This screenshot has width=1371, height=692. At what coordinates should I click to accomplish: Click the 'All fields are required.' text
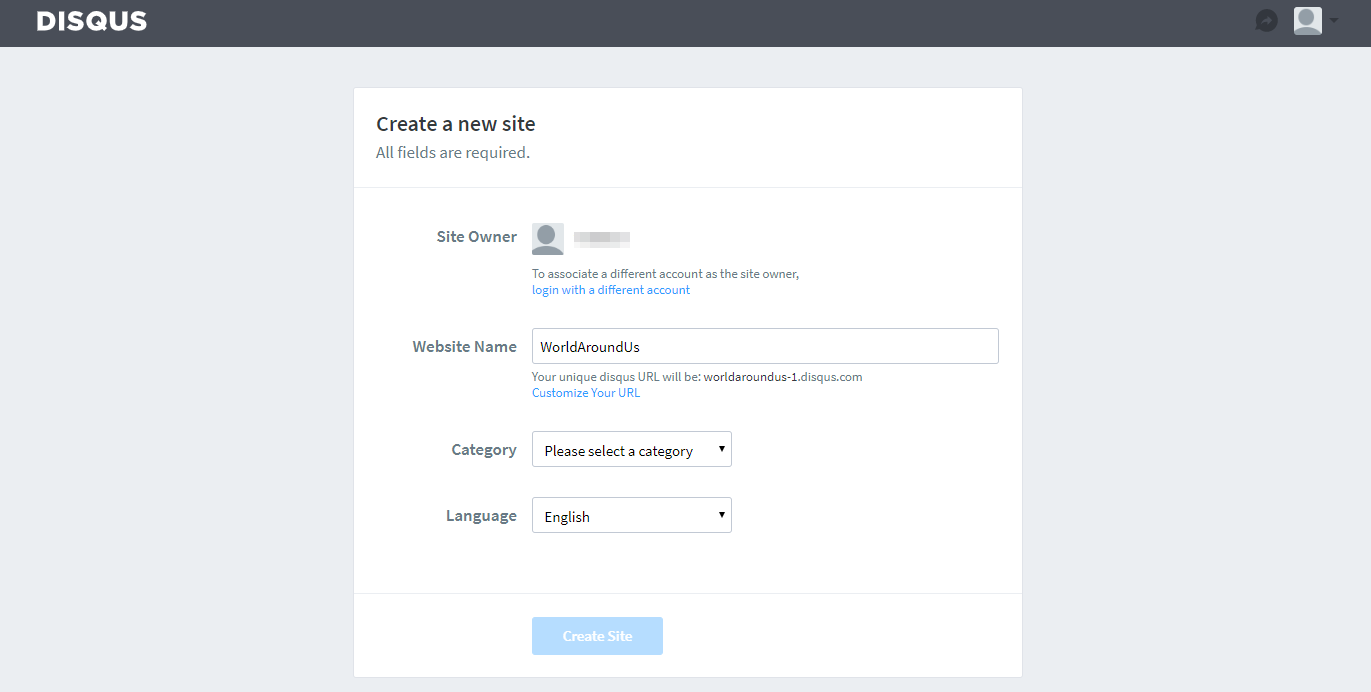(453, 153)
